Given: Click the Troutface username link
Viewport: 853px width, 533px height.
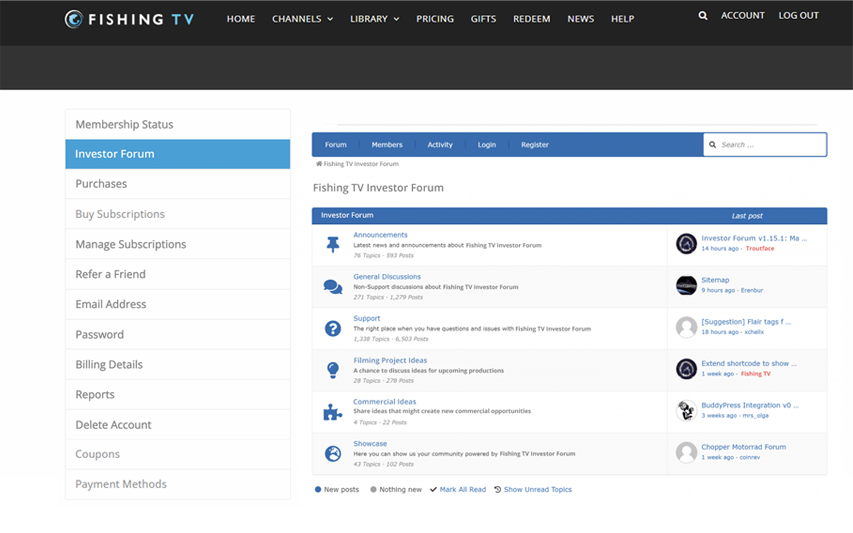Looking at the screenshot, I should pyautogui.click(x=759, y=249).
